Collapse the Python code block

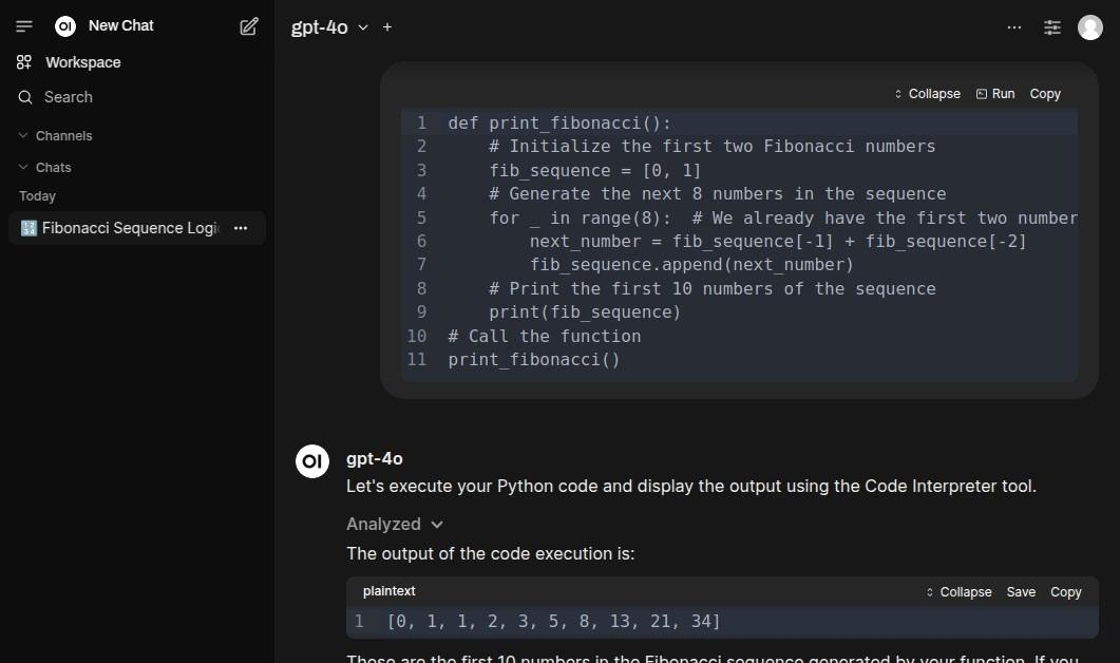(927, 94)
